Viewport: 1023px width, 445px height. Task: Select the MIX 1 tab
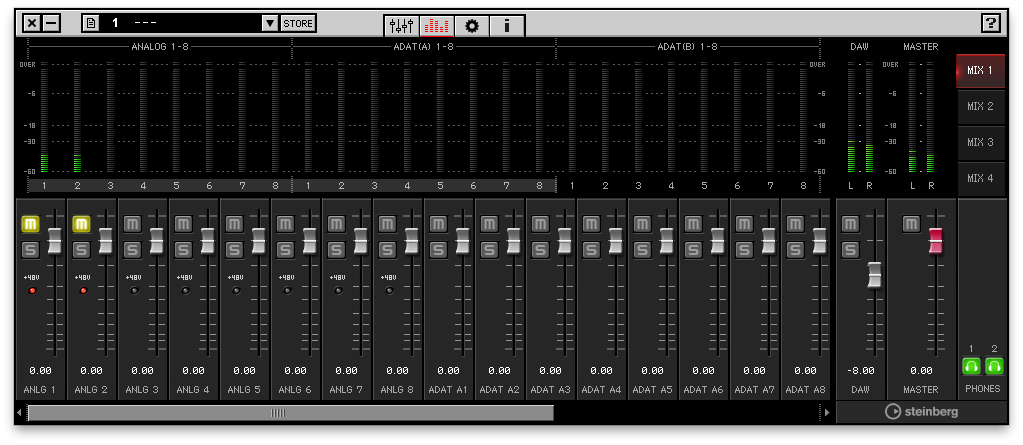(981, 70)
